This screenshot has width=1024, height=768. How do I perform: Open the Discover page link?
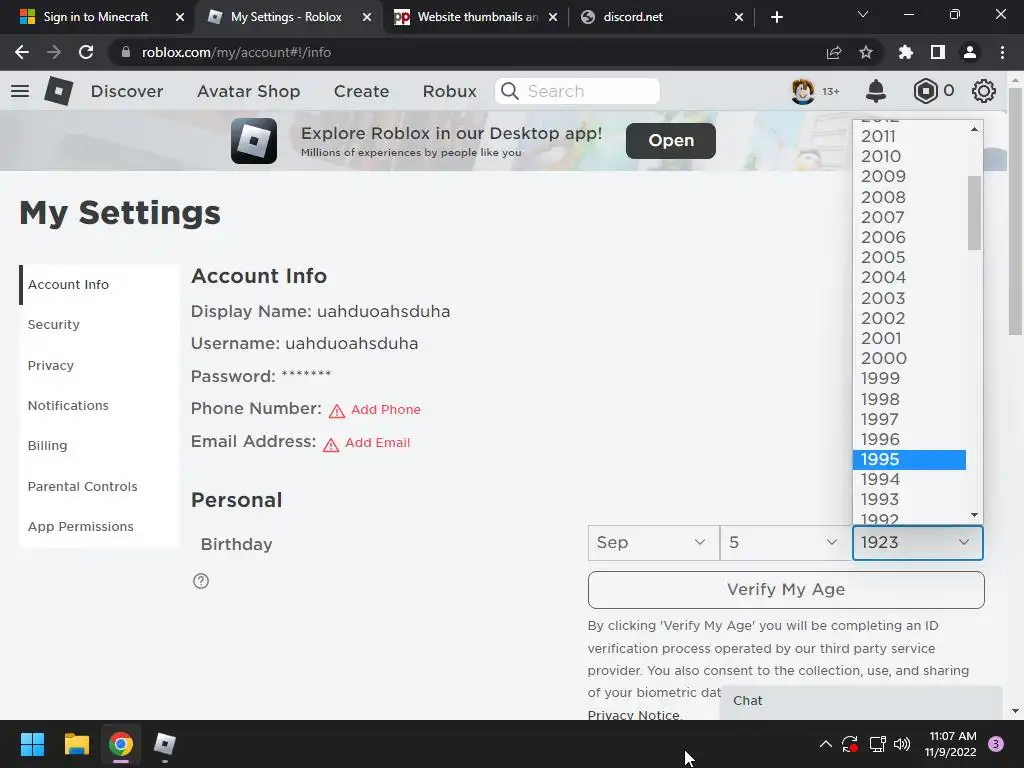127,91
